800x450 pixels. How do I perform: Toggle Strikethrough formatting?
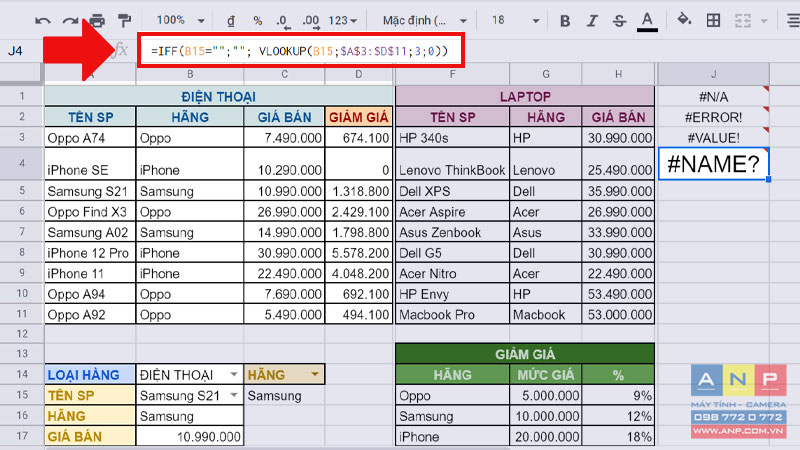(619, 21)
